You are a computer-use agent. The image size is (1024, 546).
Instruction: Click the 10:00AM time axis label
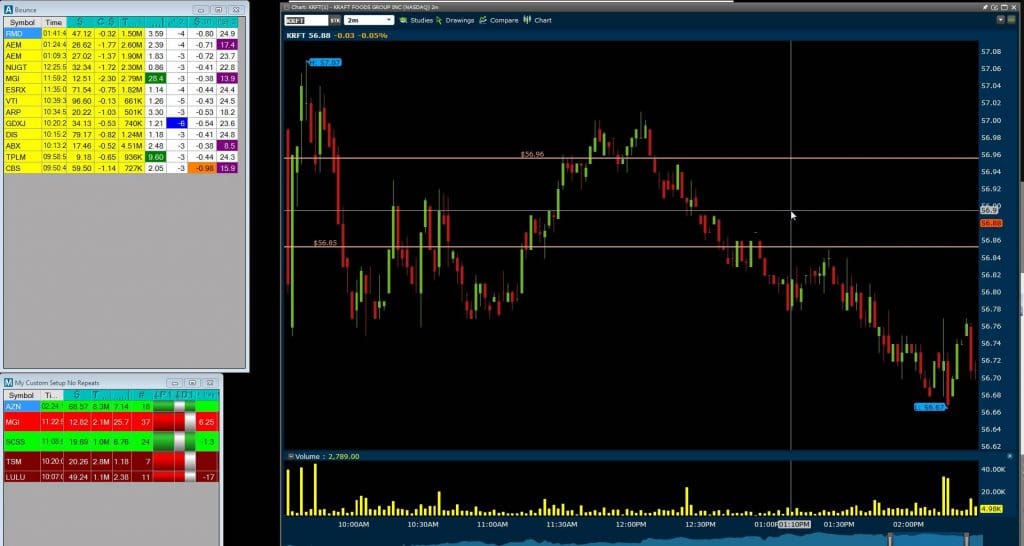353,524
